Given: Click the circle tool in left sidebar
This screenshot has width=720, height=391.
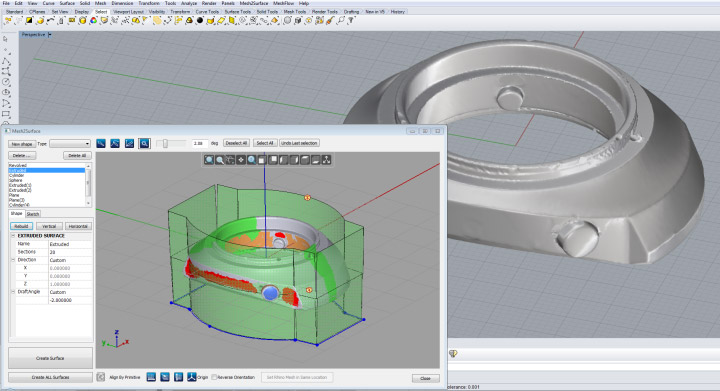Looking at the screenshot, I should pyautogui.click(x=6, y=82).
